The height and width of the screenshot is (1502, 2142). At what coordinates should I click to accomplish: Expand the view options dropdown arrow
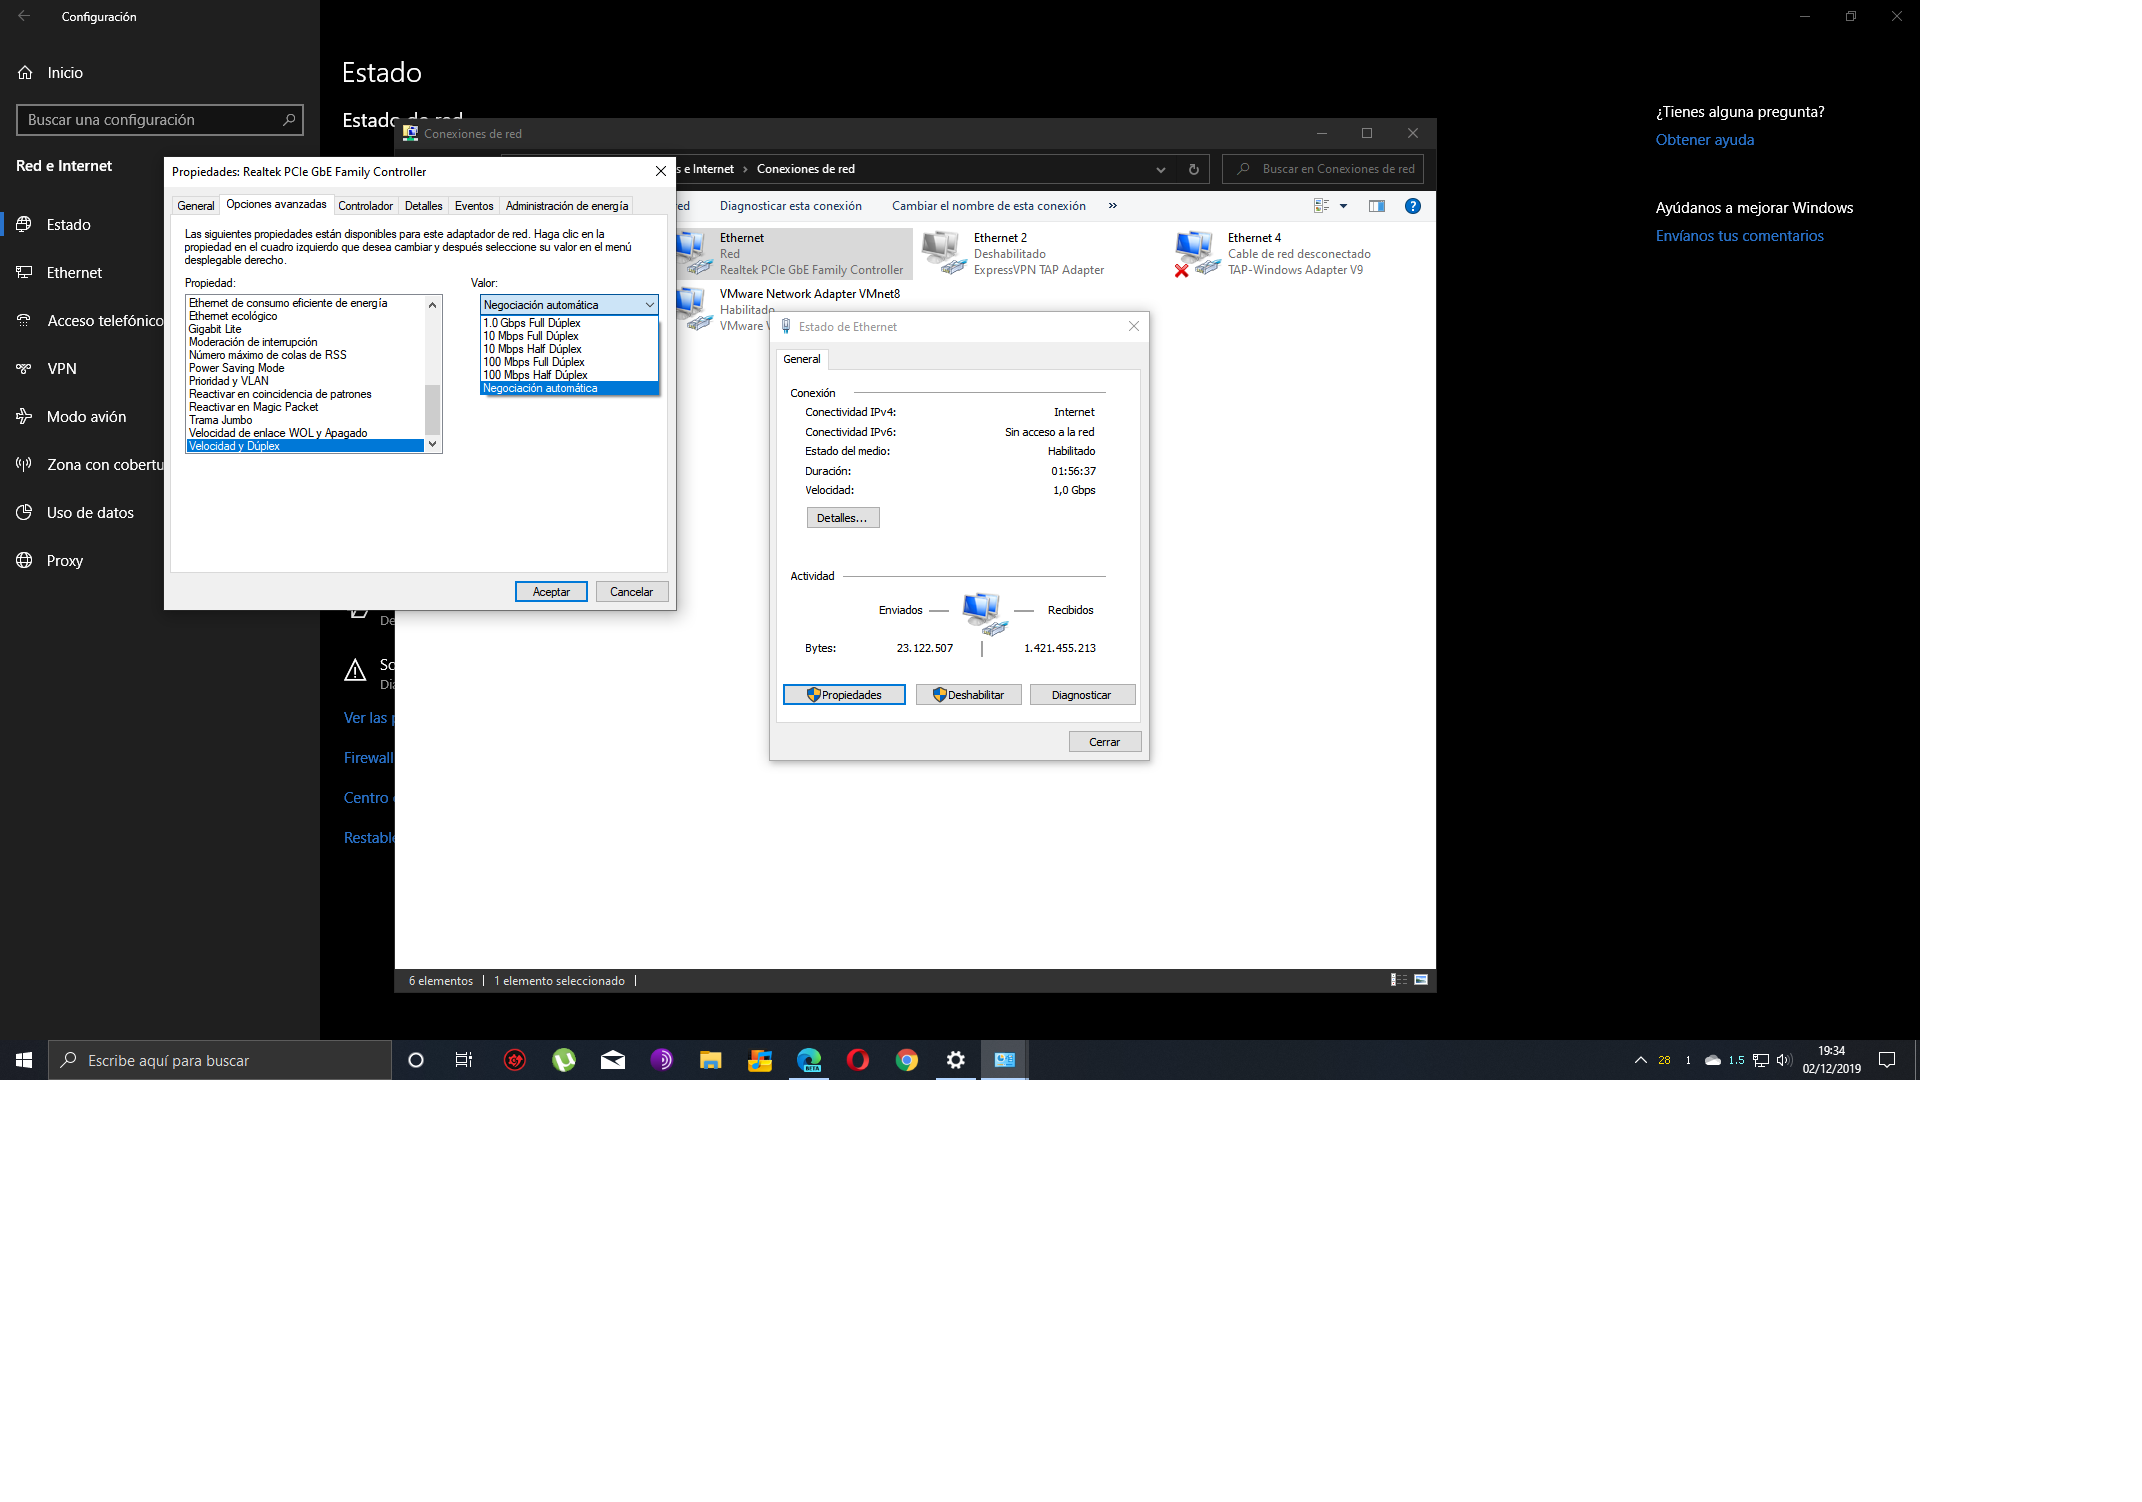click(x=1343, y=206)
